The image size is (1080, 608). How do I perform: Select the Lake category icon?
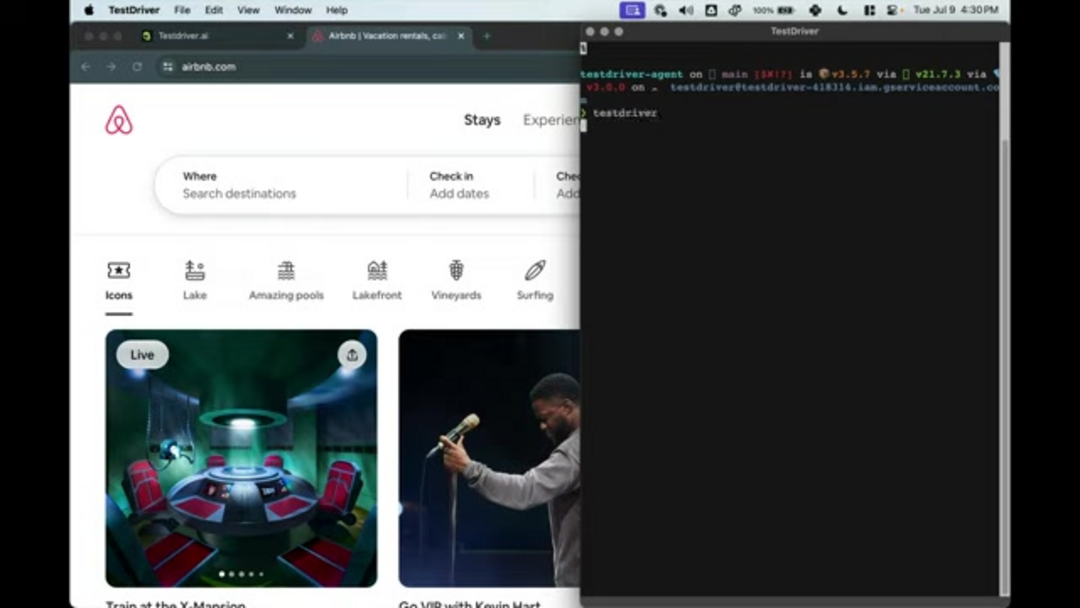point(195,279)
